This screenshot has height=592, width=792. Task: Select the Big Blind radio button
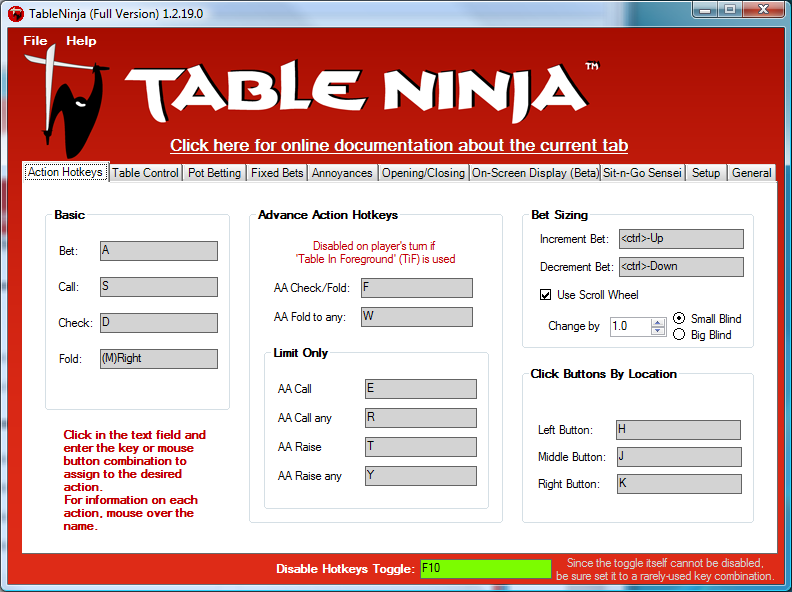coord(680,335)
